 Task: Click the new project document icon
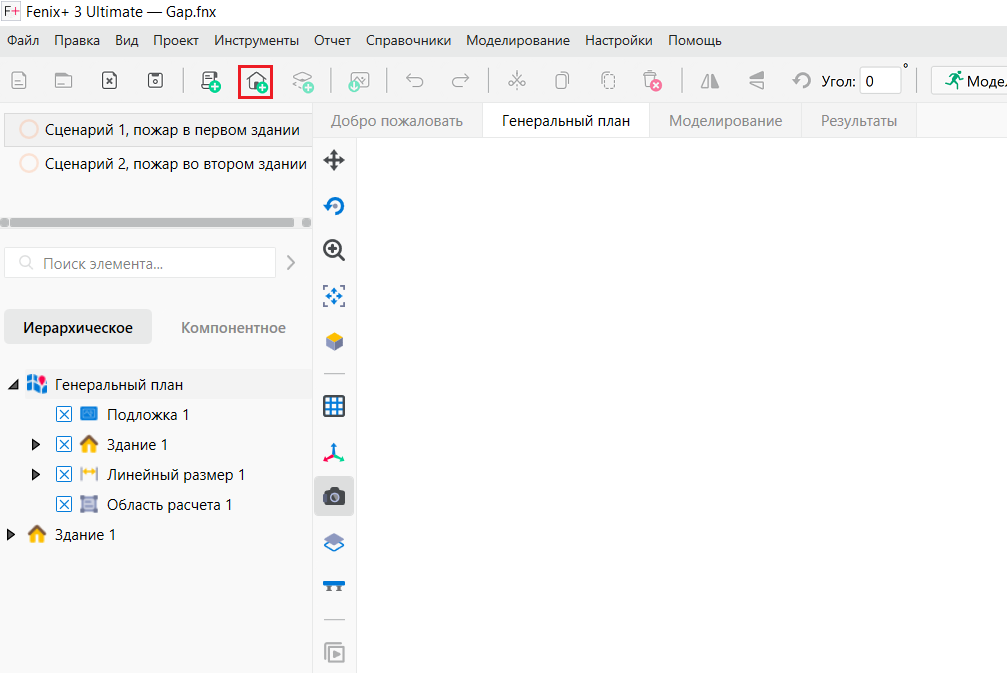(x=19, y=81)
